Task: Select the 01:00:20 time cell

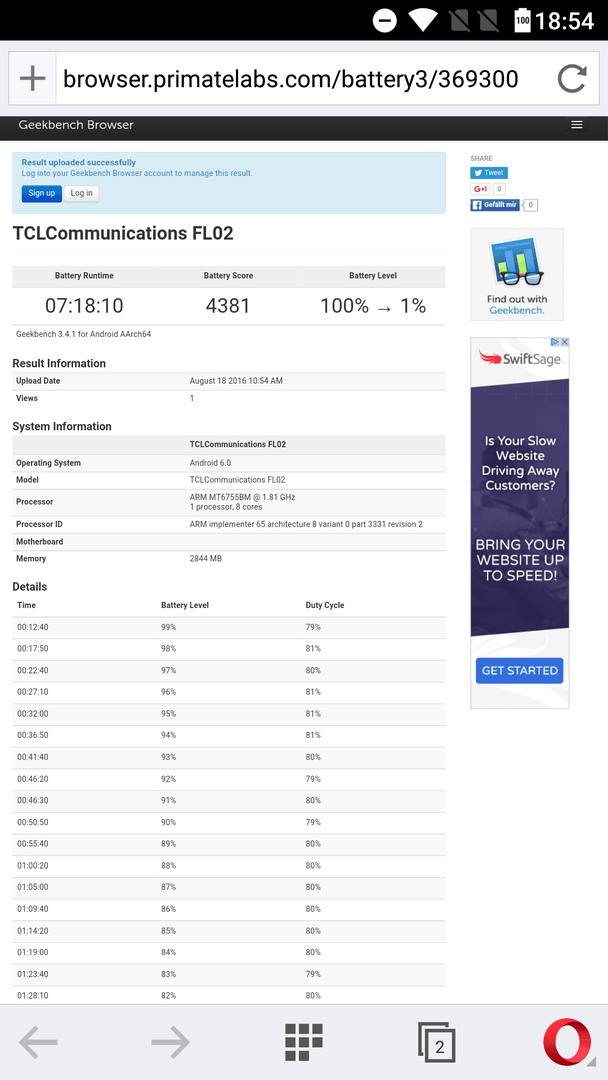Action: tap(32, 865)
